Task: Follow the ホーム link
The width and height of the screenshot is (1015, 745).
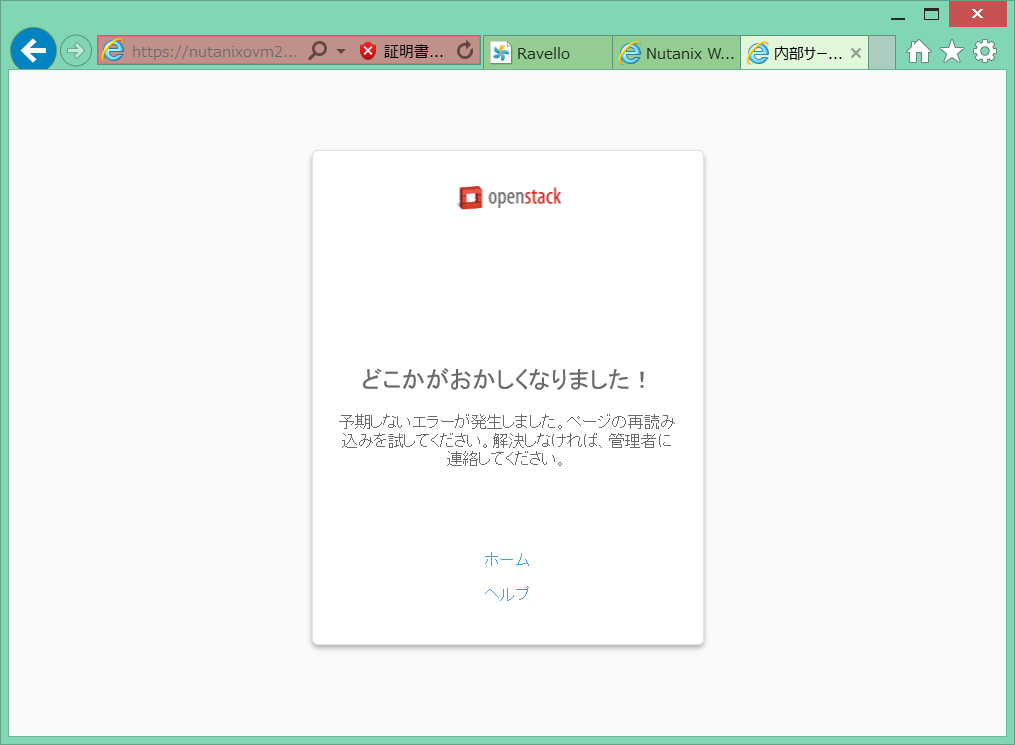Action: coord(507,559)
